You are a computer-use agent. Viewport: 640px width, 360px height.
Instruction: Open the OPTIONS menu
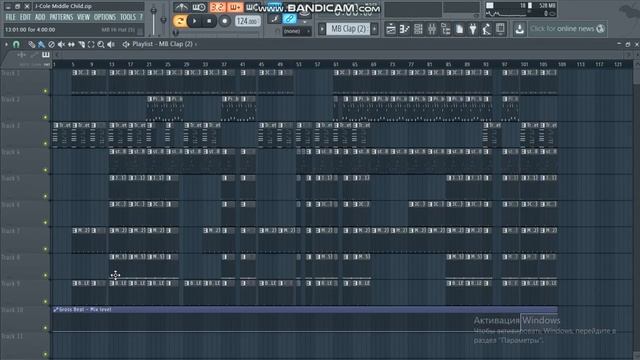click(x=105, y=17)
